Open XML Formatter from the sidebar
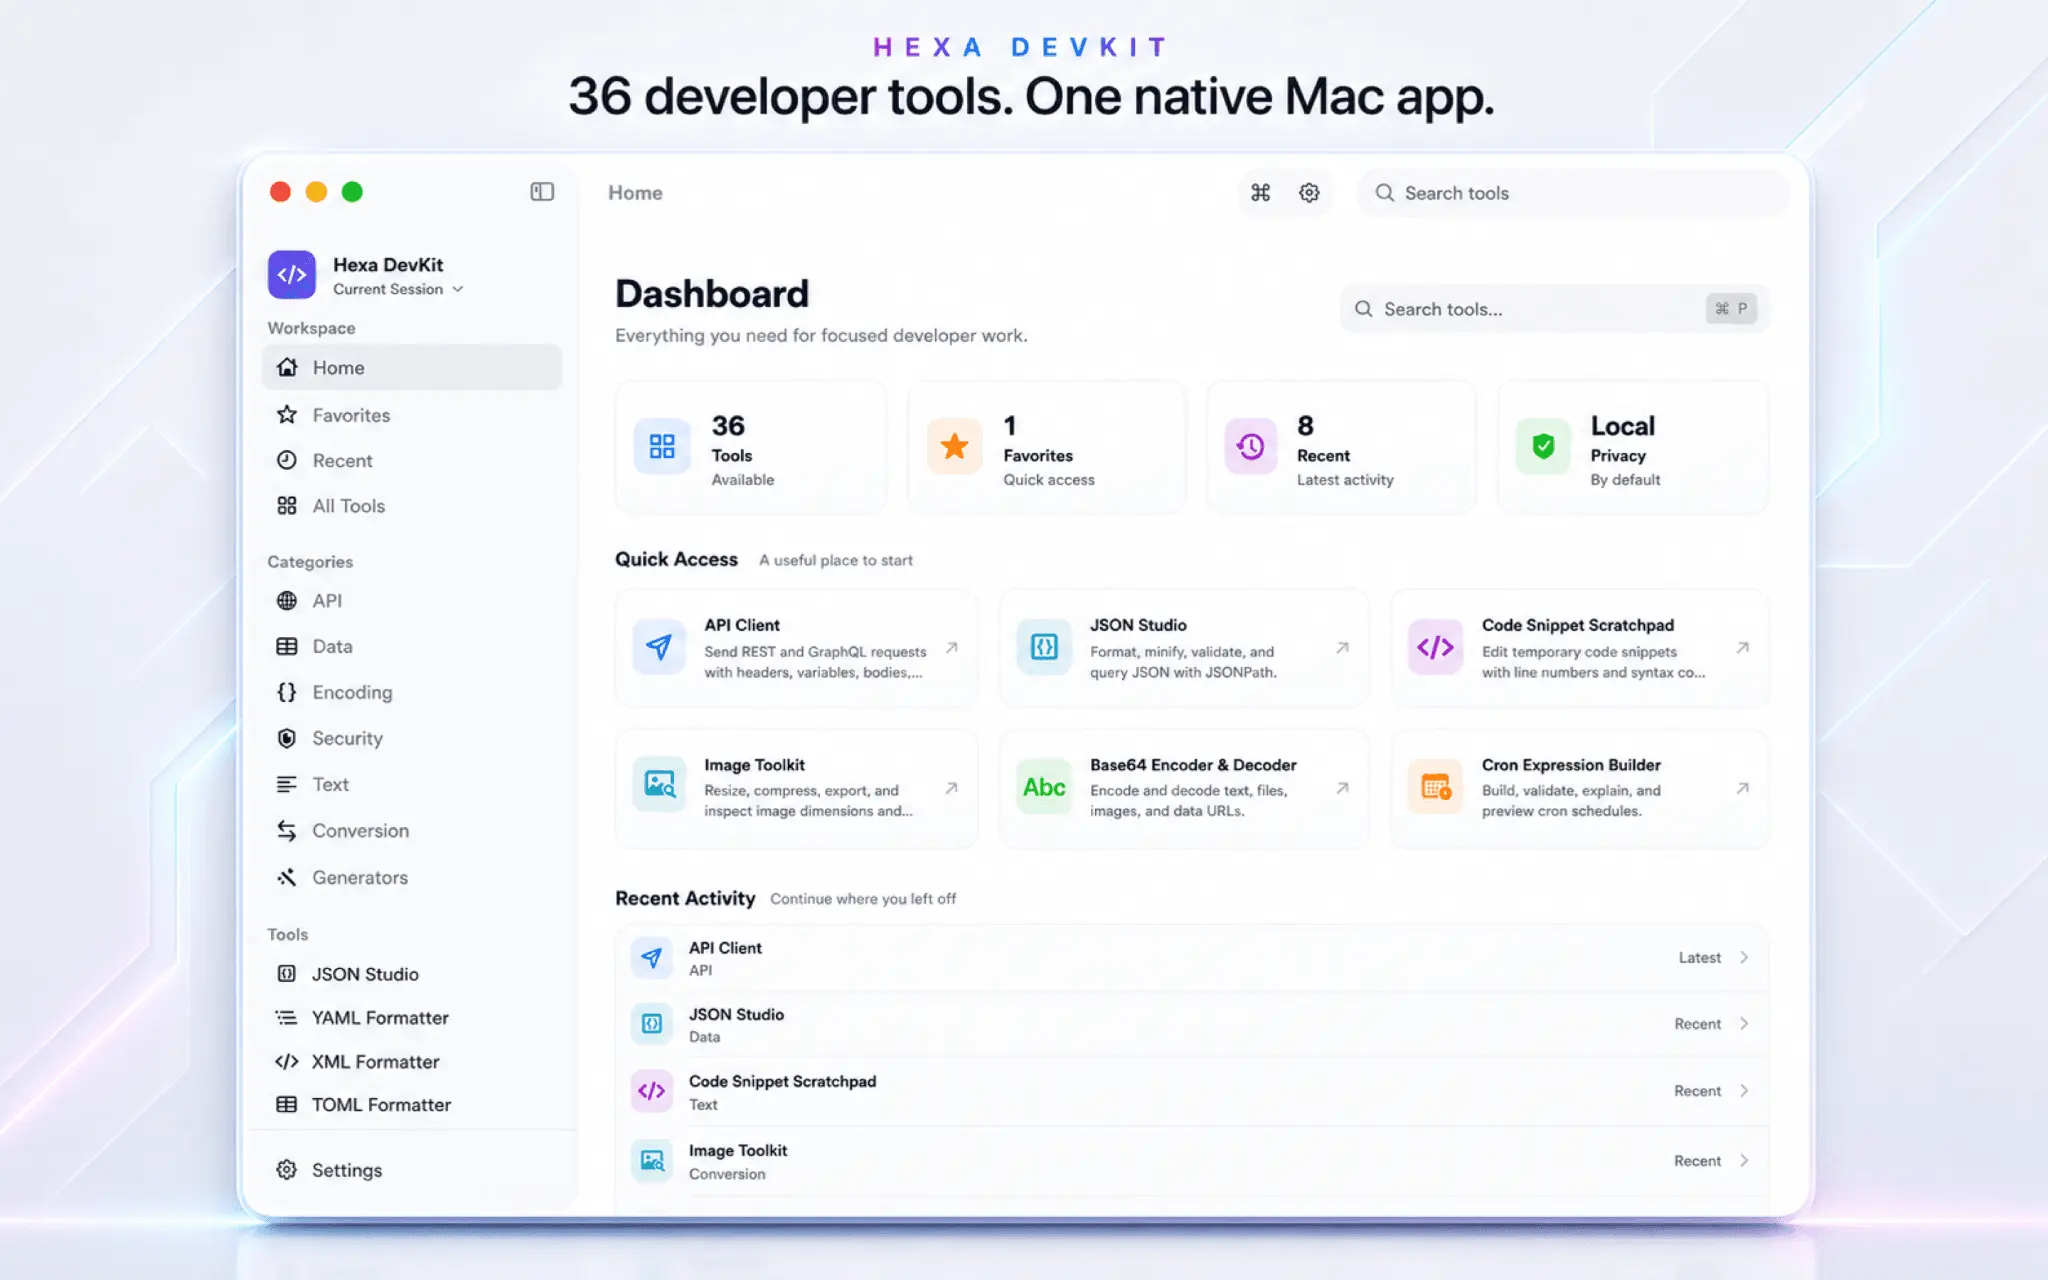The height and width of the screenshot is (1280, 2048). click(x=412, y=1062)
